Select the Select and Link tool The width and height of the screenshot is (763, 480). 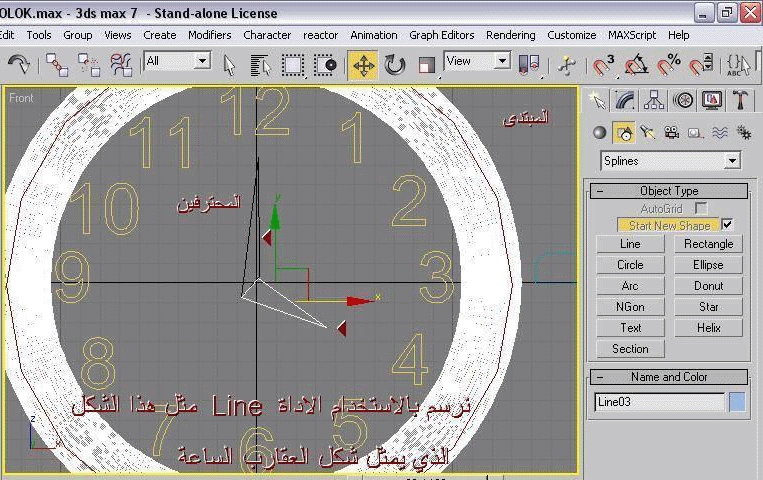click(57, 65)
